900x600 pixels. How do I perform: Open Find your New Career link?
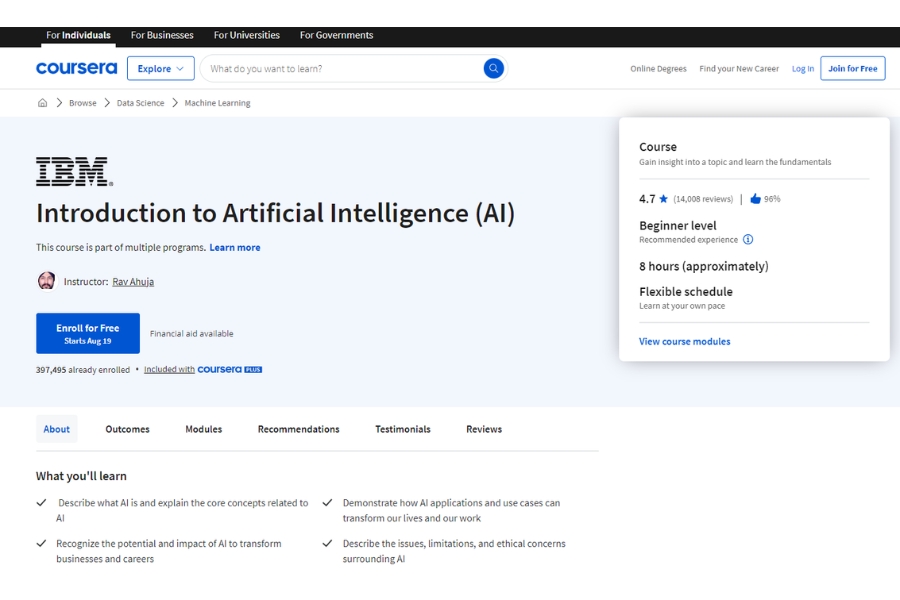click(x=739, y=68)
